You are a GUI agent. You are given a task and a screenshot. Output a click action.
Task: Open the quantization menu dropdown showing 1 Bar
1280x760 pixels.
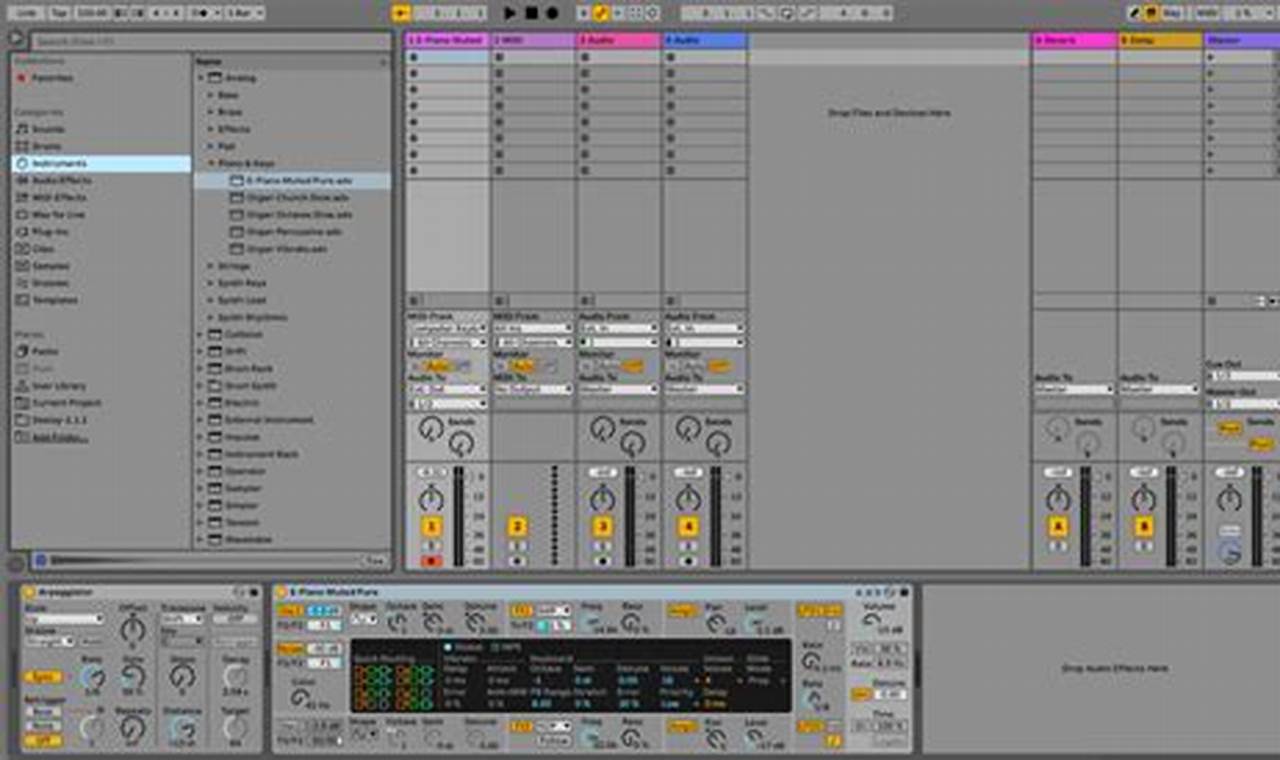point(244,13)
